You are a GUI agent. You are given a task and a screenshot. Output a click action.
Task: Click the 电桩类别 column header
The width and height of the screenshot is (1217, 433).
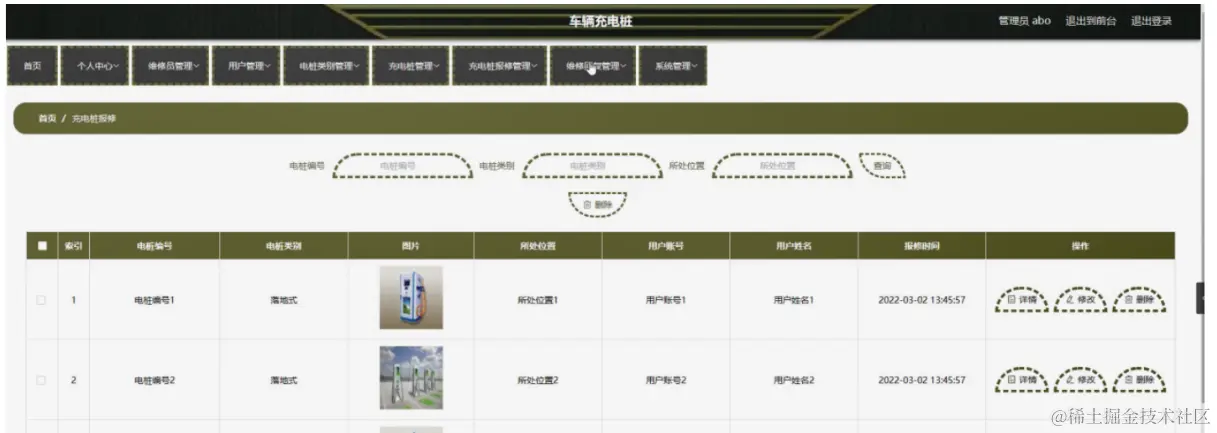point(284,245)
